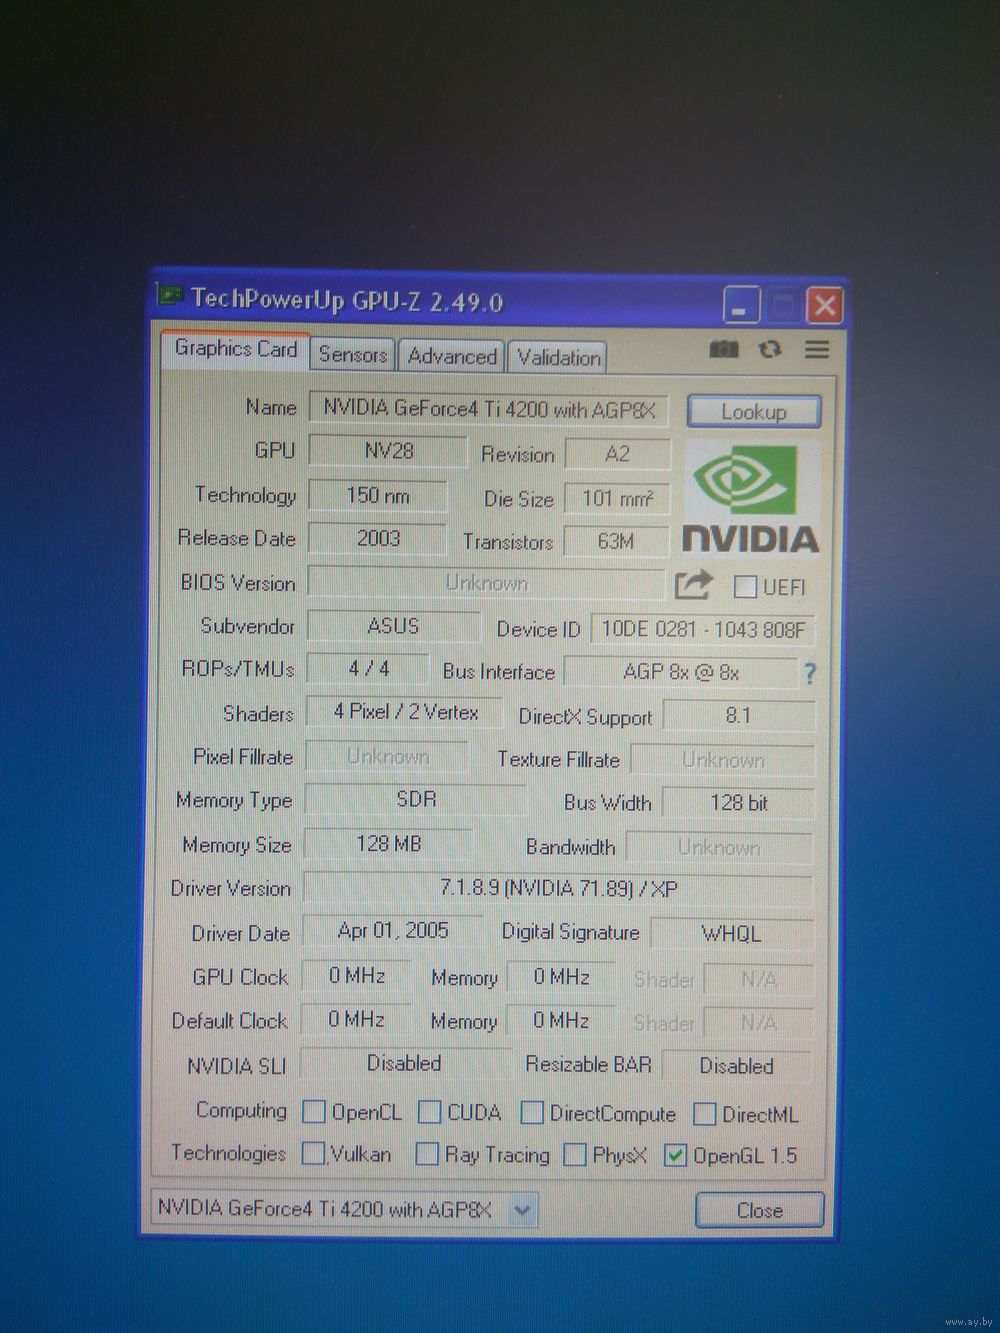Switch to the Sensors tab
This screenshot has height=1333, width=1000.
(x=352, y=355)
